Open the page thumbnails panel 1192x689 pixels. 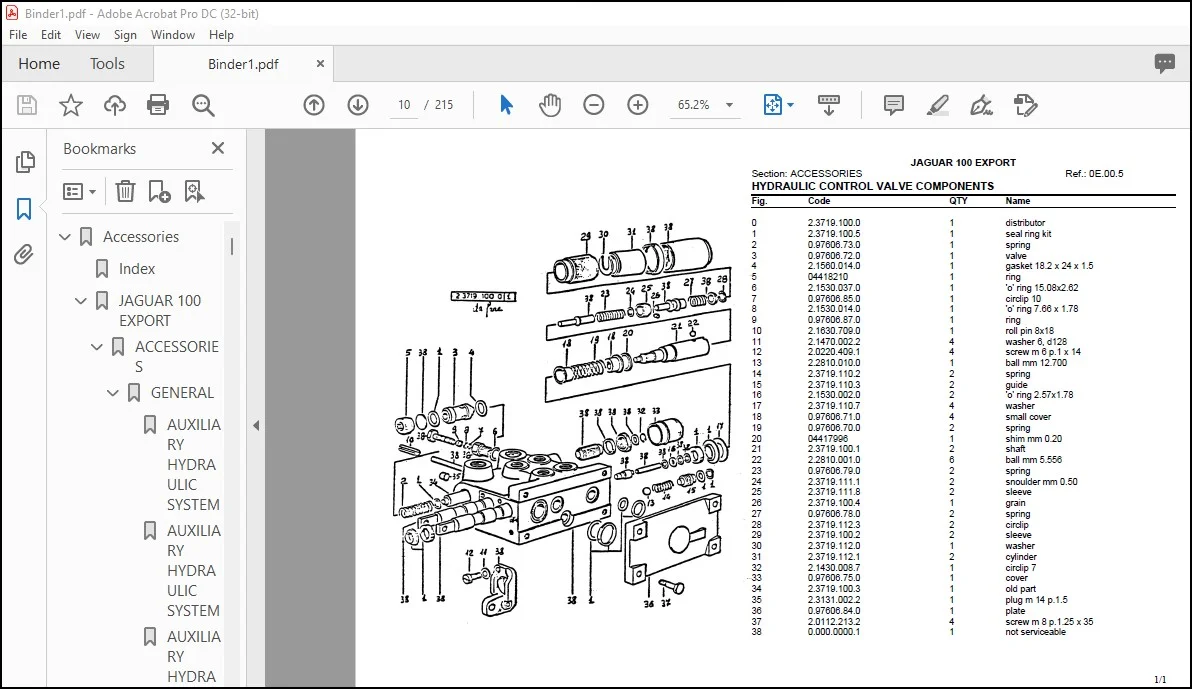point(24,162)
